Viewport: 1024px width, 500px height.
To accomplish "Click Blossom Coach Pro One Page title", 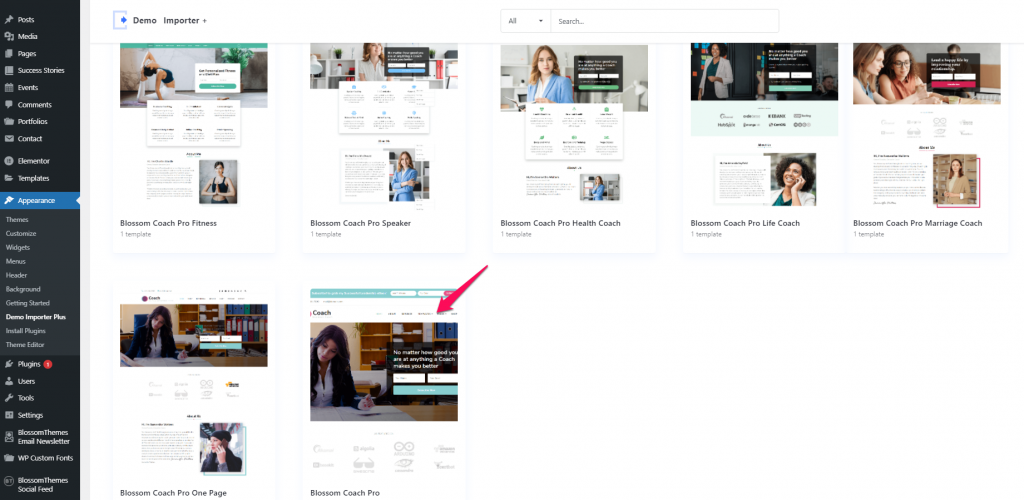I will (173, 493).
